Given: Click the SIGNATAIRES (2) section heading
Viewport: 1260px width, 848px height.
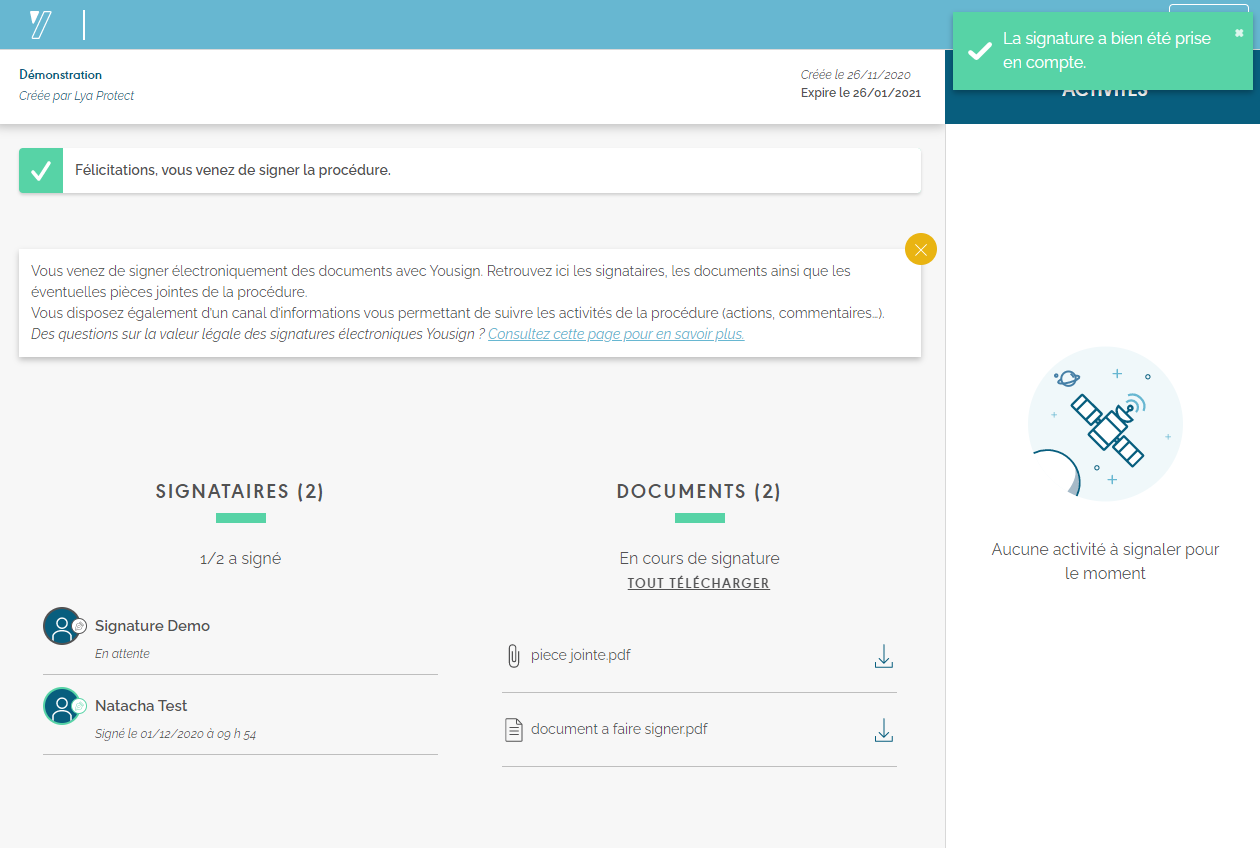Looking at the screenshot, I should pos(240,491).
